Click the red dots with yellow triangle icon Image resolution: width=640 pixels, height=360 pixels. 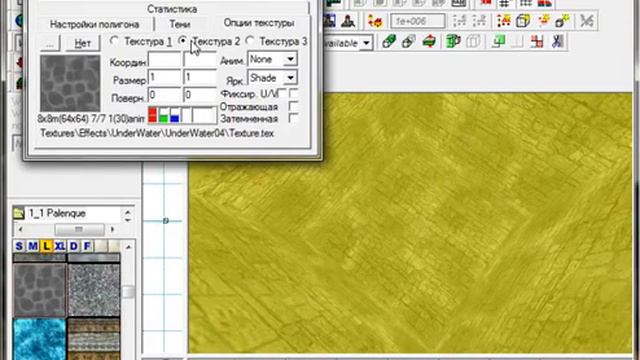[504, 21]
